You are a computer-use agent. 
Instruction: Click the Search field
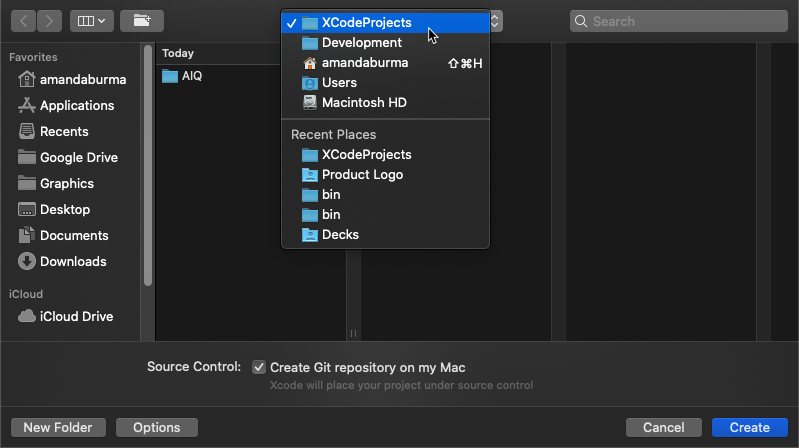679,21
